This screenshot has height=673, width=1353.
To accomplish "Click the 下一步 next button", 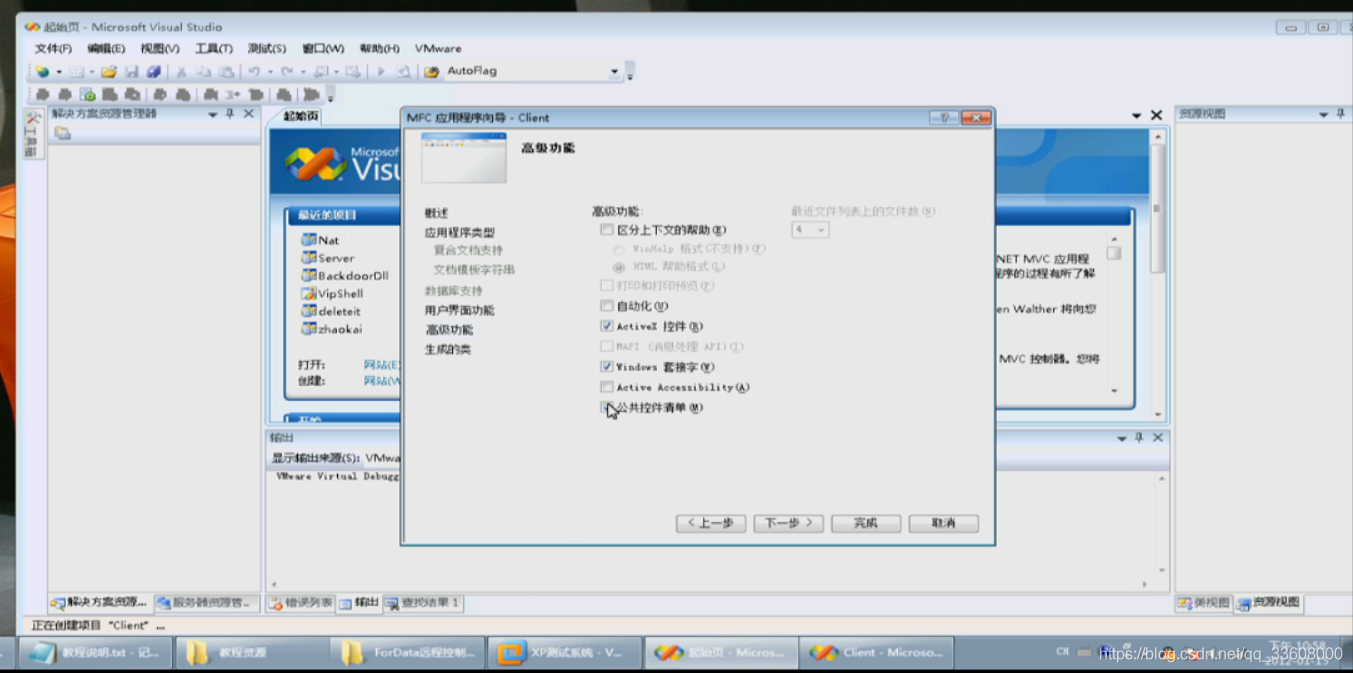I will [789, 523].
